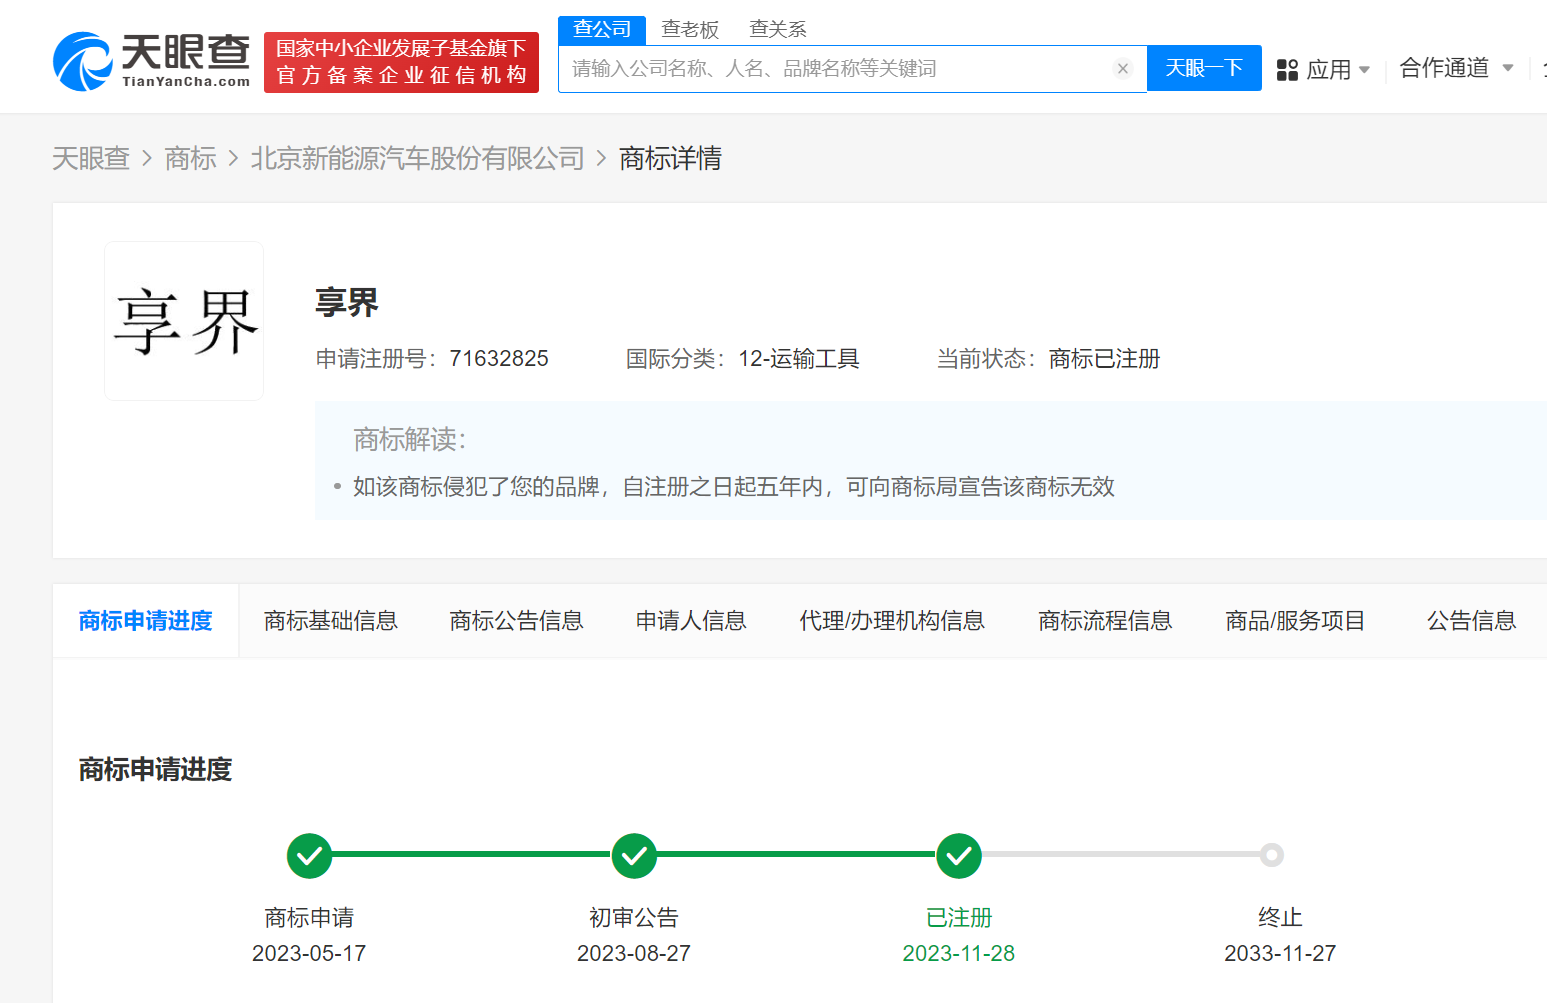
Task: Click the green check icon above 初审公告
Action: pyautogui.click(x=634, y=856)
